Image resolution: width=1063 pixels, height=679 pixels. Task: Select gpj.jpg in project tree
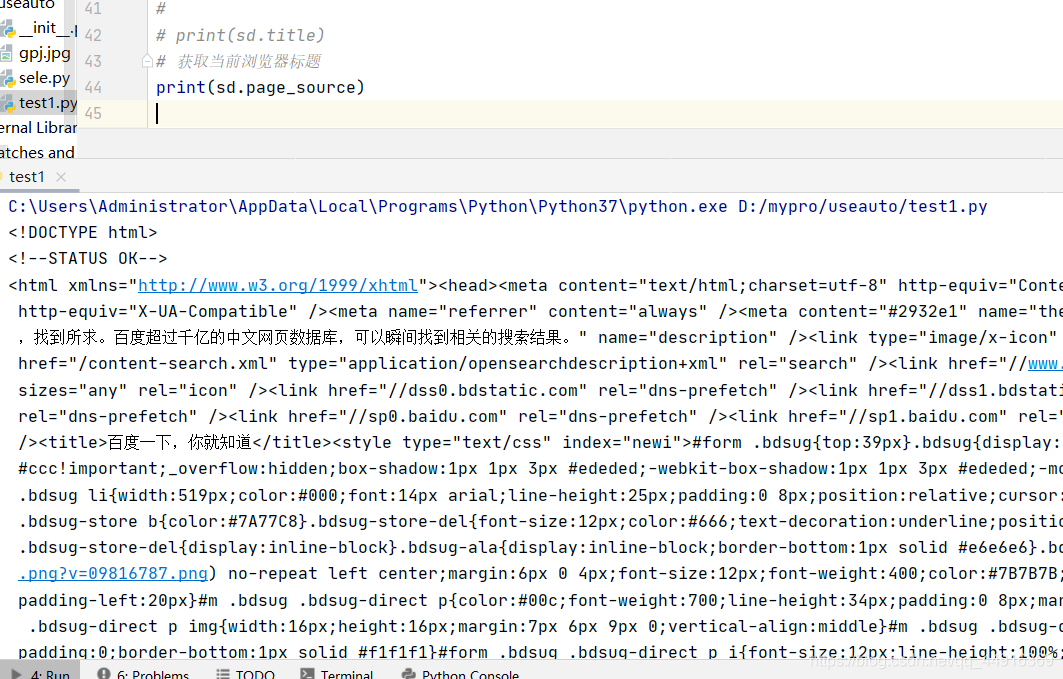(45, 54)
